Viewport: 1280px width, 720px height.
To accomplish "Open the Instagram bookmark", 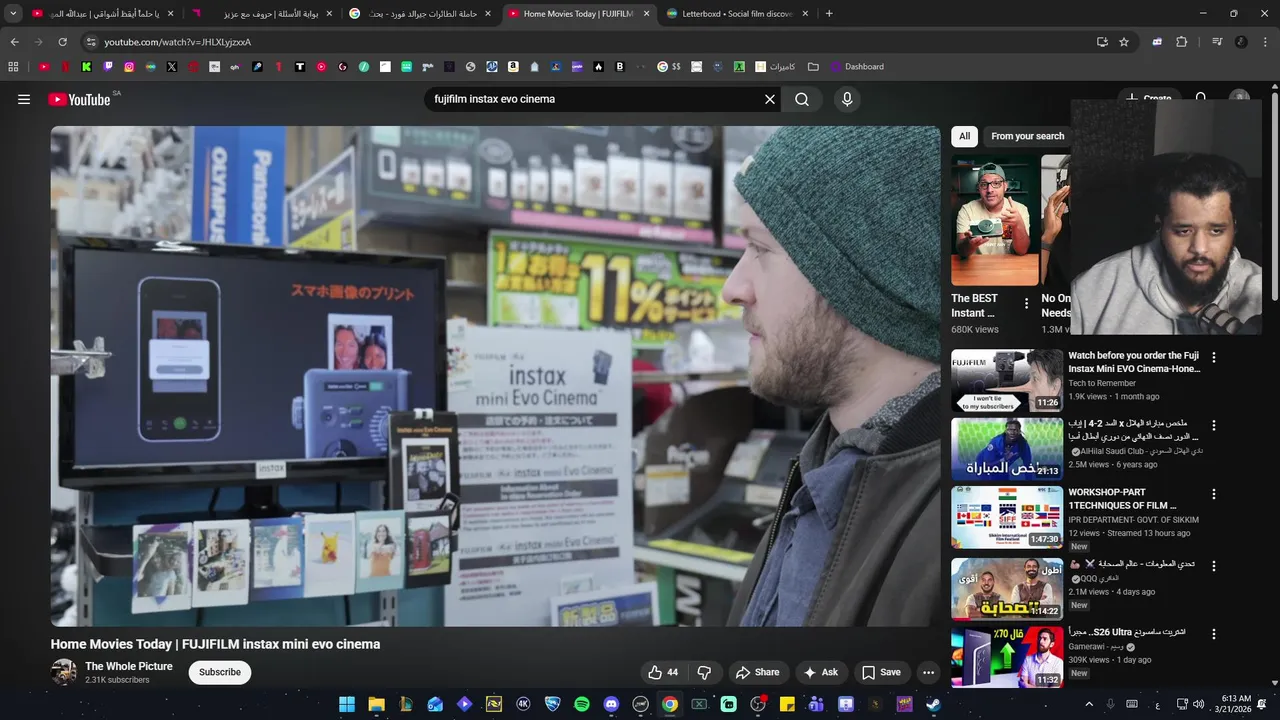I will 129,67.
